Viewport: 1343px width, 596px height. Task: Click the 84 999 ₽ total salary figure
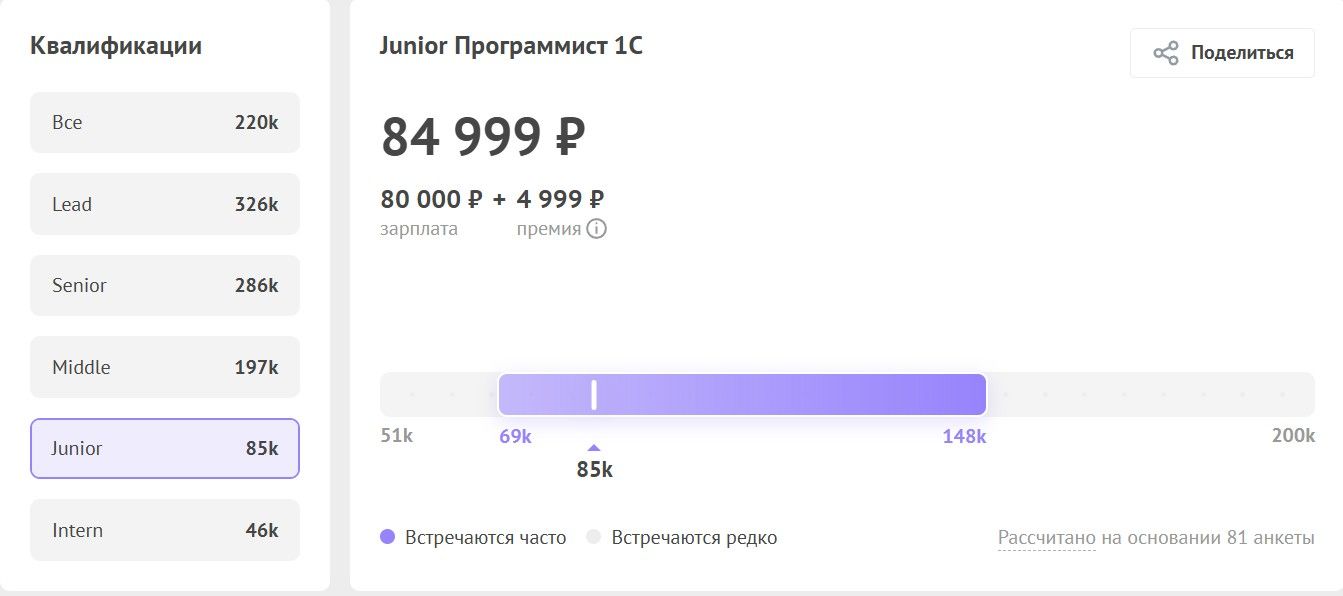point(483,137)
